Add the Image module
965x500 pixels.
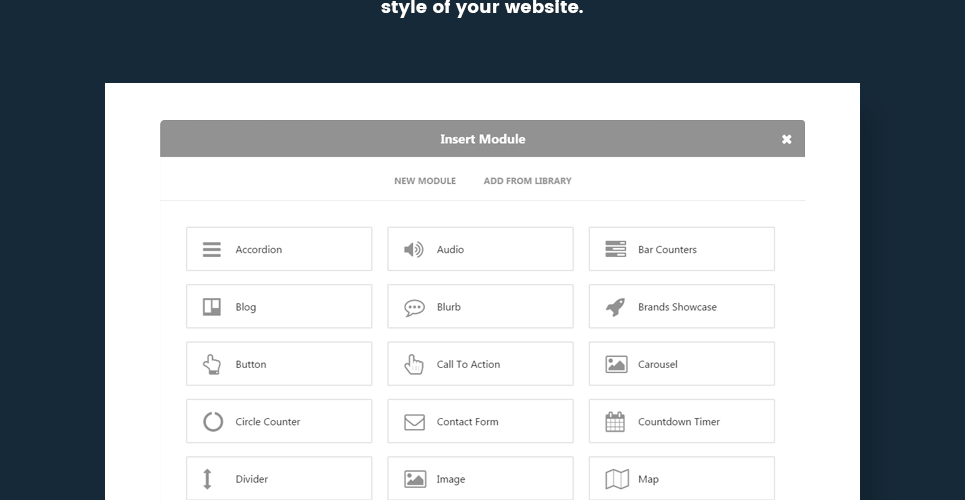(x=480, y=479)
